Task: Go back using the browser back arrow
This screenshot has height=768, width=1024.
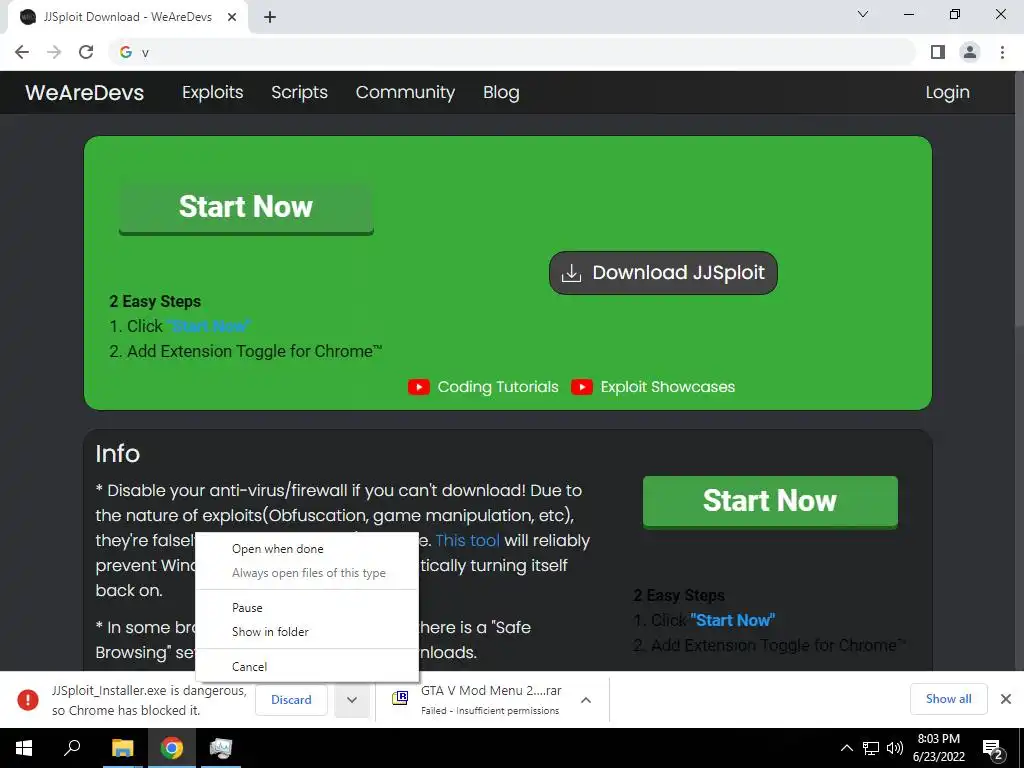Action: (22, 52)
